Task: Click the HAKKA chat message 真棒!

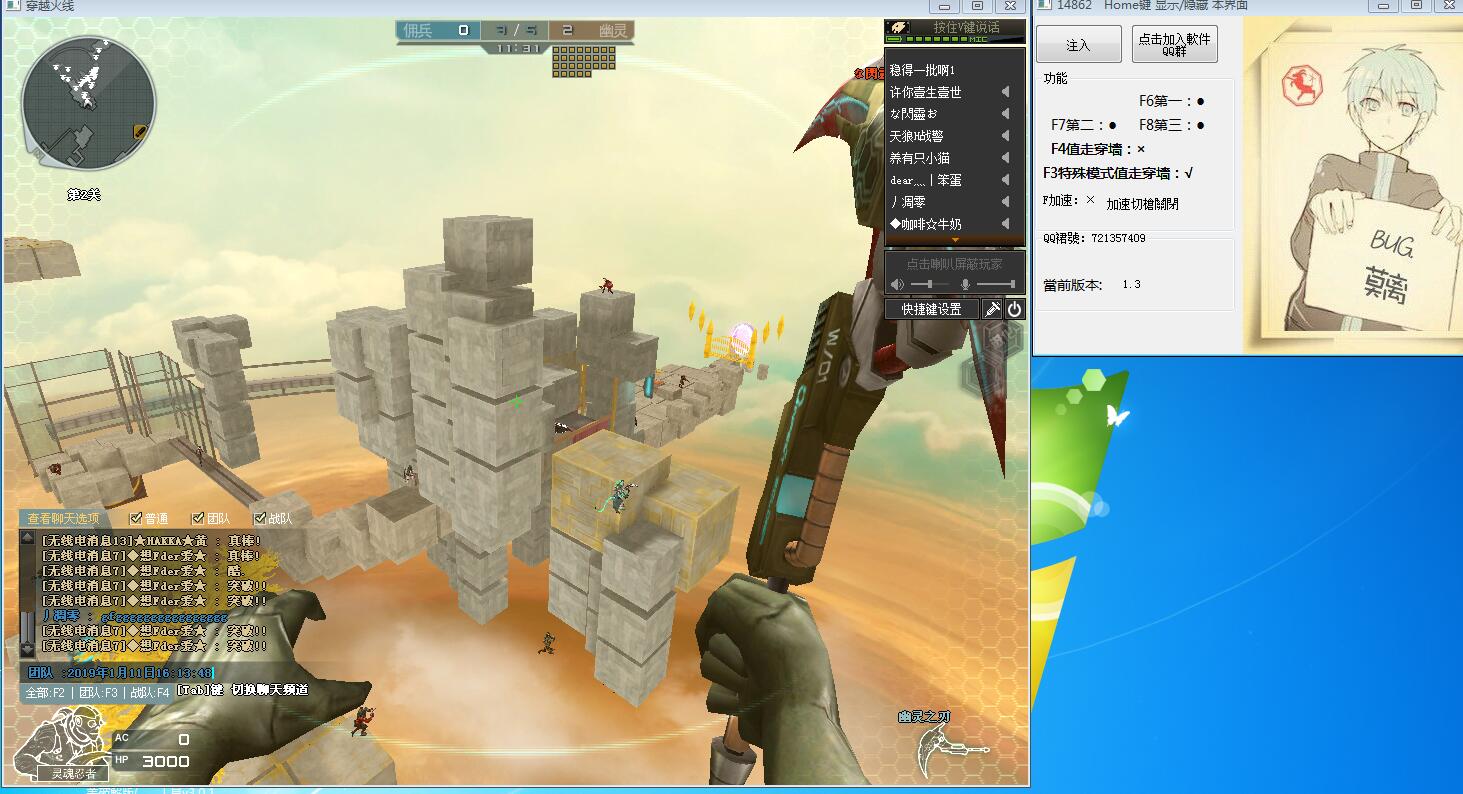Action: pyautogui.click(x=151, y=541)
